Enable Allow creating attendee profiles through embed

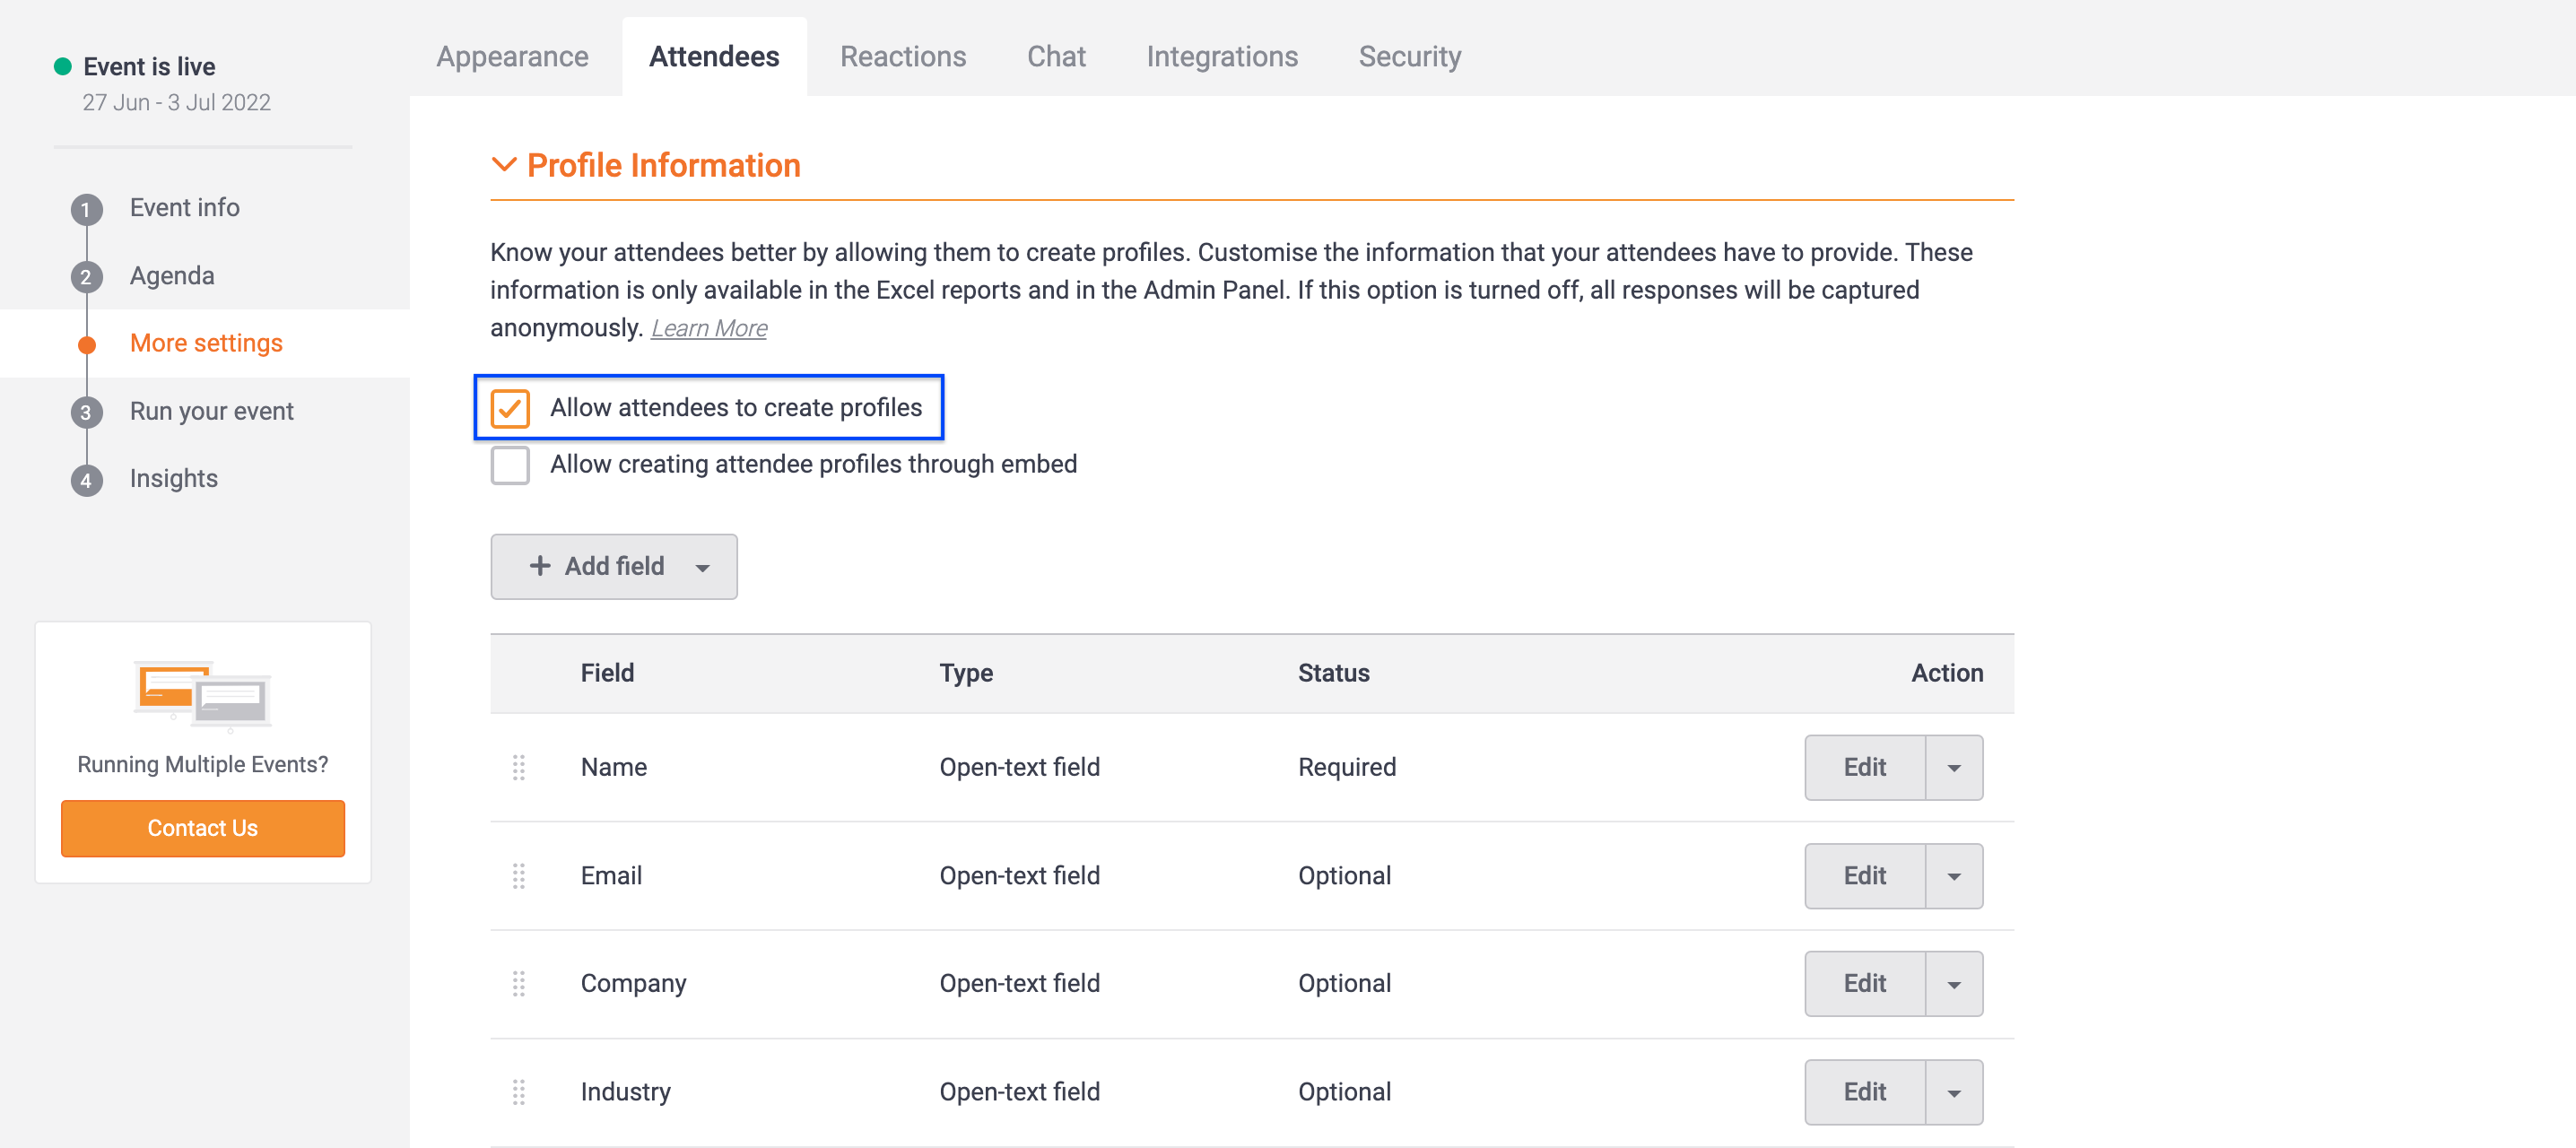tap(510, 465)
